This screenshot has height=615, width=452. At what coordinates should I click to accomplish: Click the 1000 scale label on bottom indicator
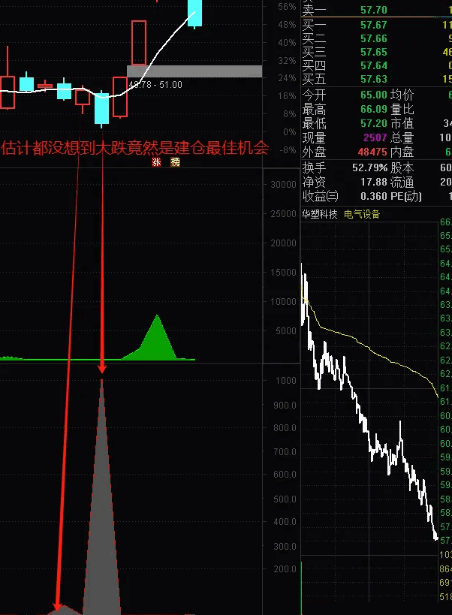point(286,380)
